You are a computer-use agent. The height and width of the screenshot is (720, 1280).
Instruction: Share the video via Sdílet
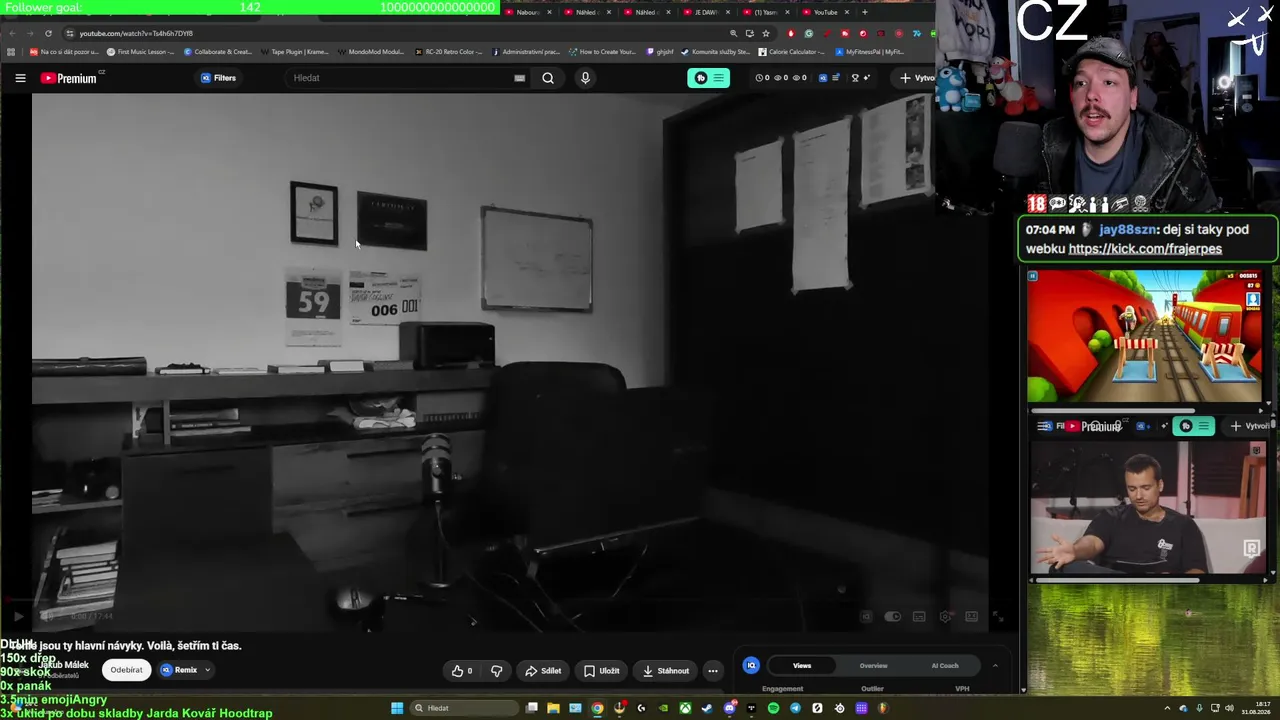543,671
